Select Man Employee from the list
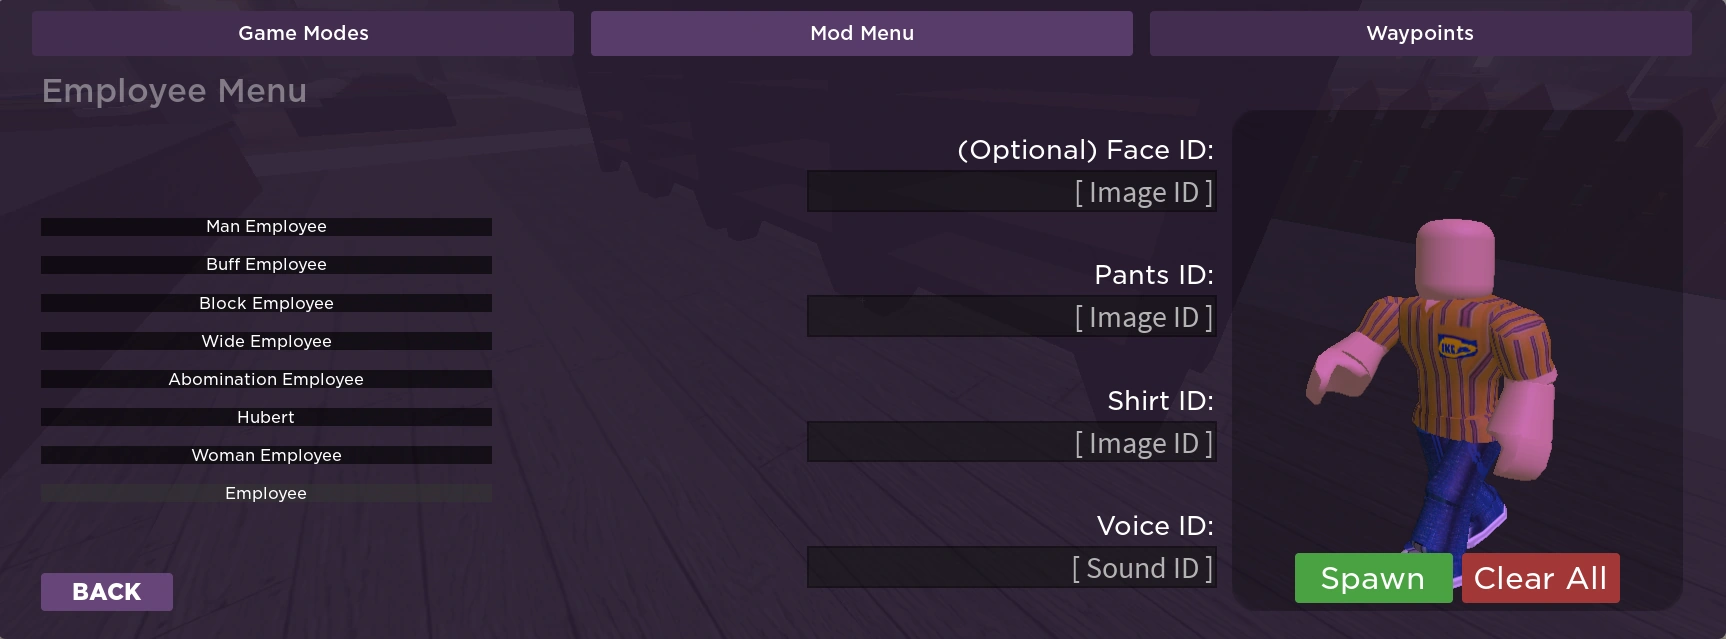Screen dimensions: 1726x639 pos(266,227)
